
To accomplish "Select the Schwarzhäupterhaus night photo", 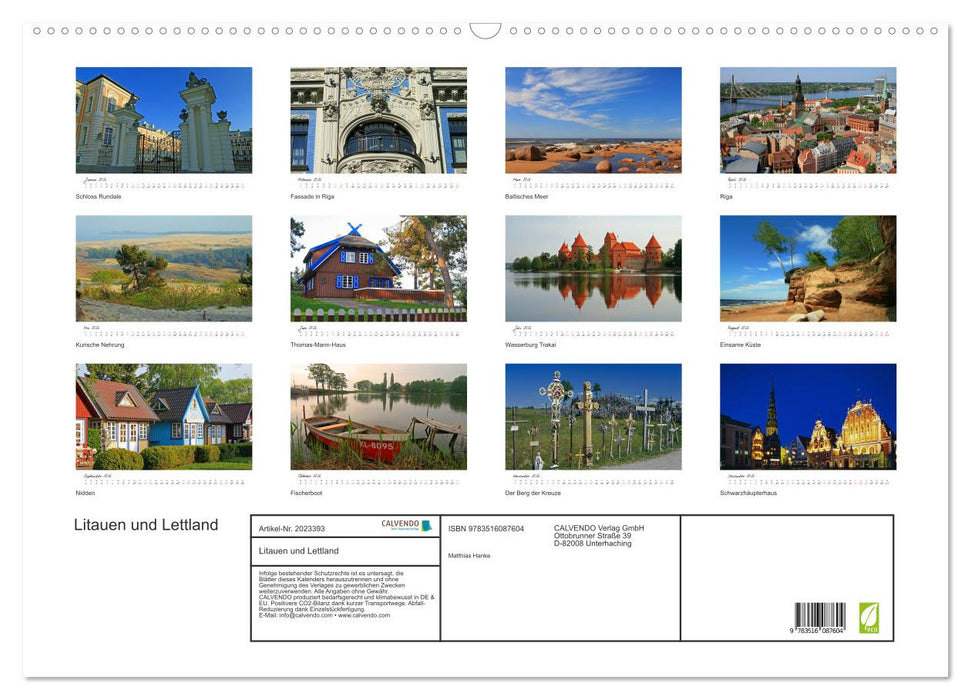I will [807, 416].
